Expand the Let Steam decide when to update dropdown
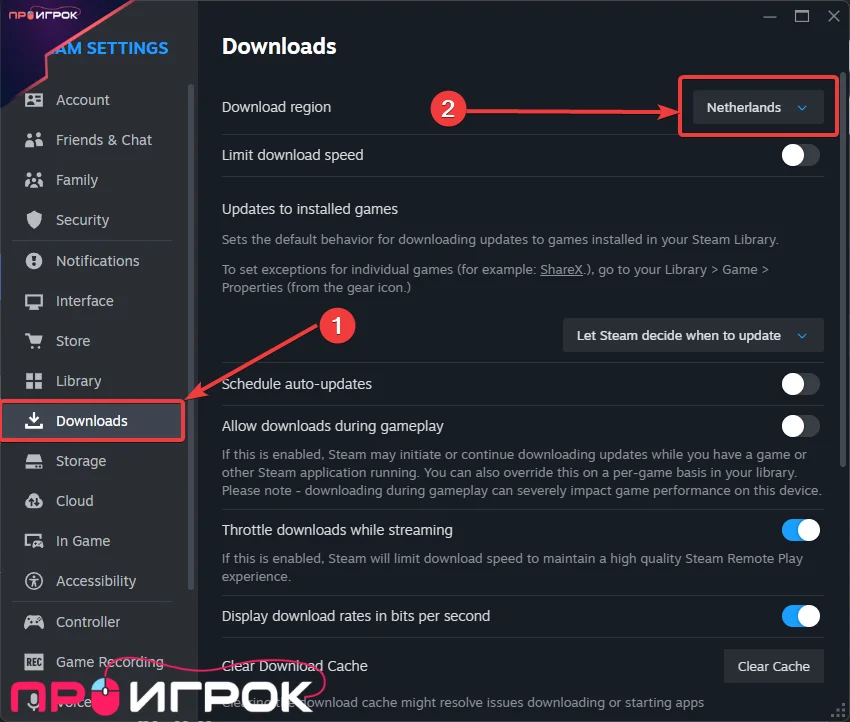The height and width of the screenshot is (722, 850). coord(692,336)
